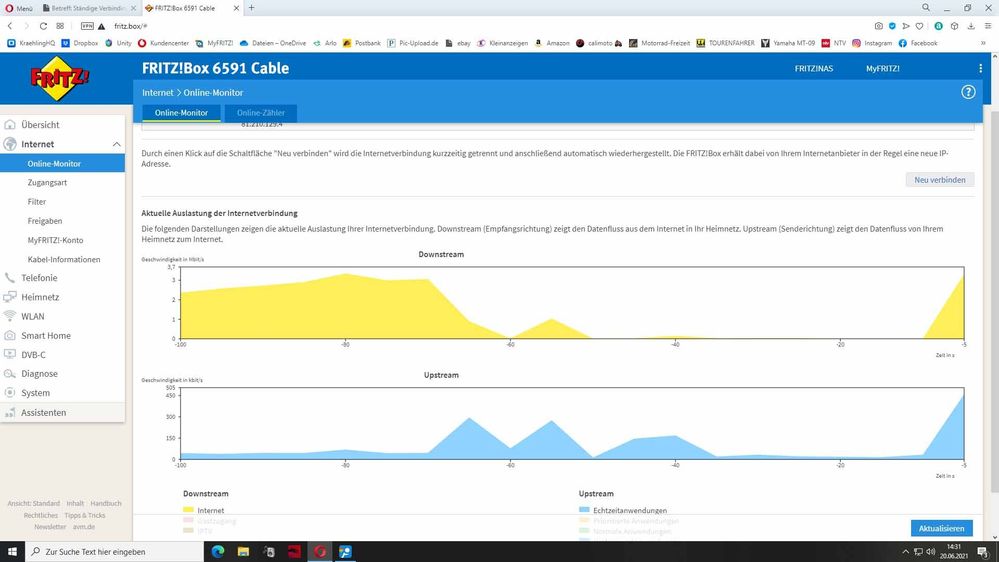Click the yellow Internet legend swatch
Image resolution: width=999 pixels, height=562 pixels.
tap(188, 510)
